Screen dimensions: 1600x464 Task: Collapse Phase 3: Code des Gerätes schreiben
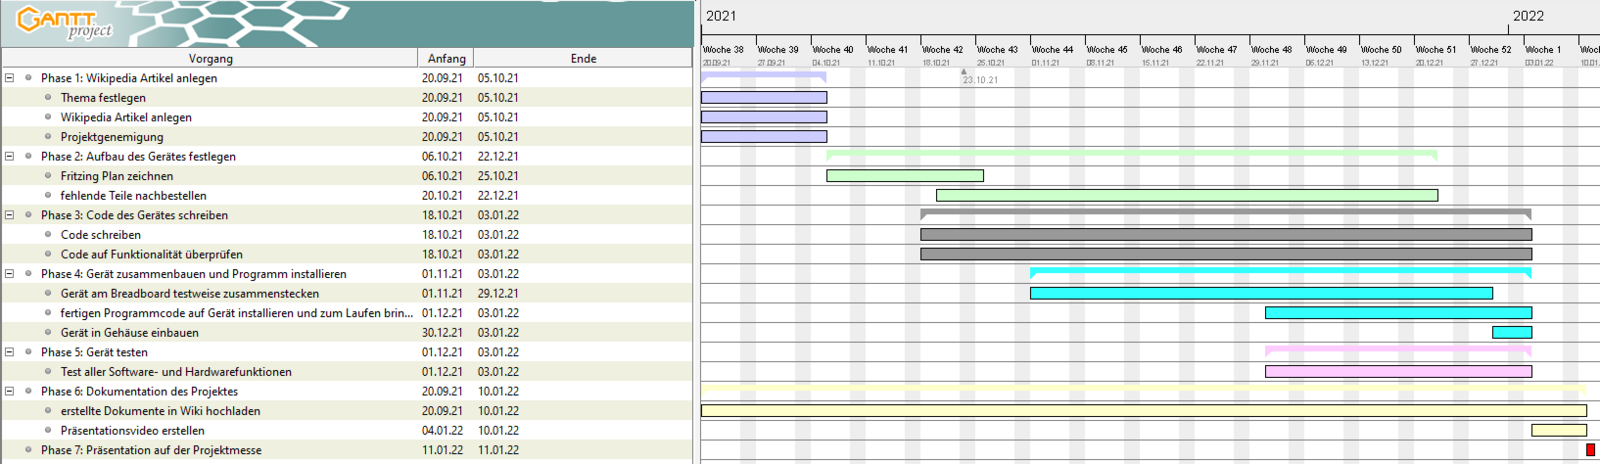pos(9,215)
